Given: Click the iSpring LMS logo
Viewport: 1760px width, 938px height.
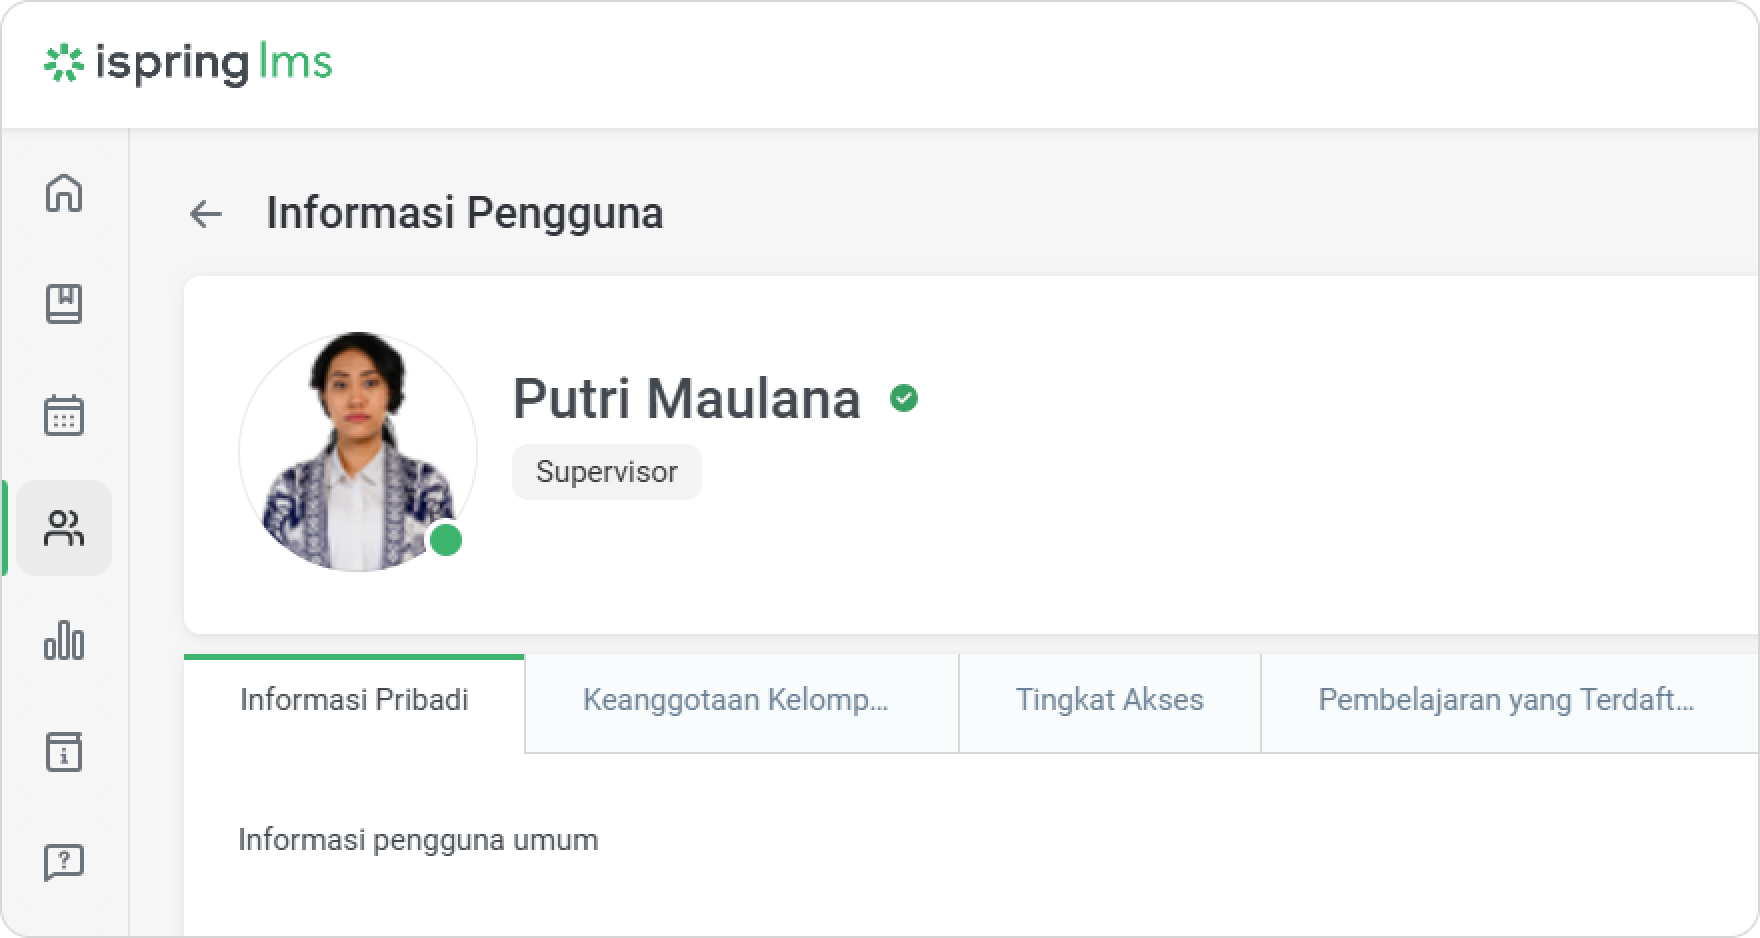Looking at the screenshot, I should coord(188,63).
